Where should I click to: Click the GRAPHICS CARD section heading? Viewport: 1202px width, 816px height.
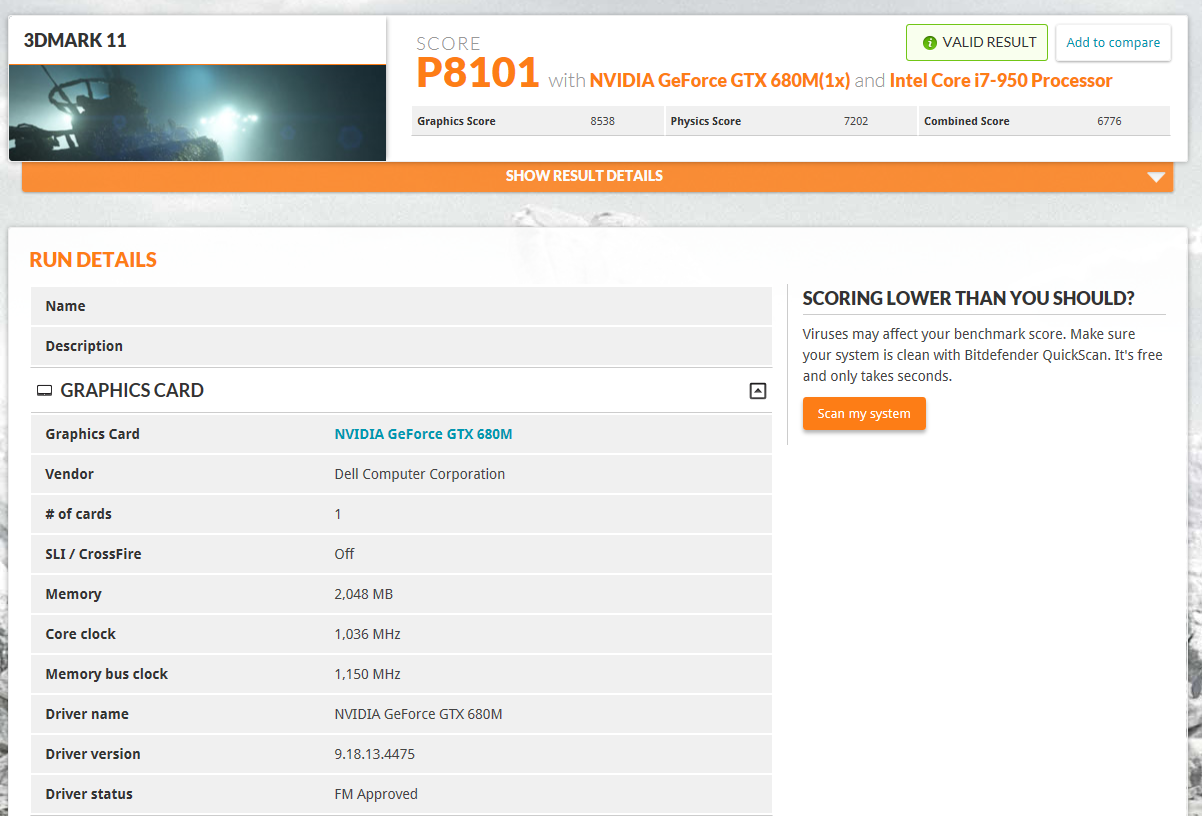132,391
